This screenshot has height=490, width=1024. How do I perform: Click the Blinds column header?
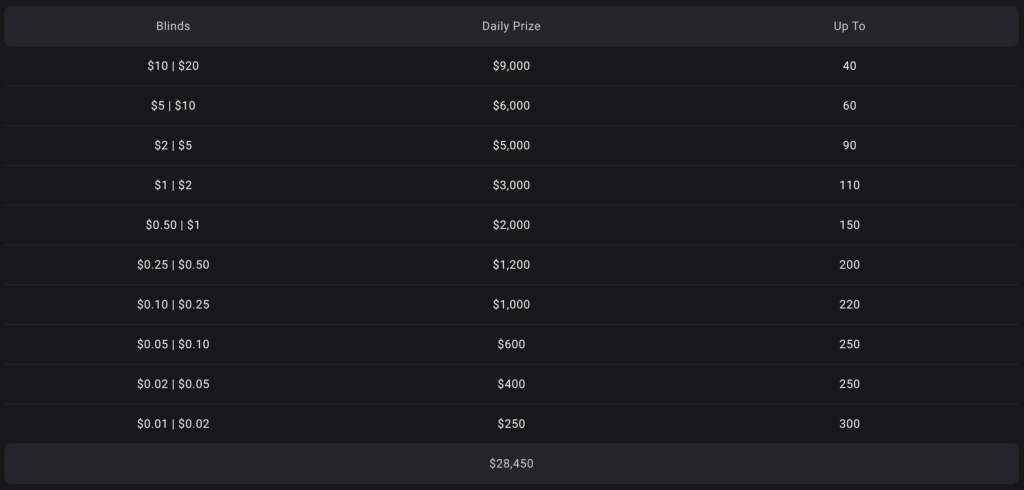[173, 26]
